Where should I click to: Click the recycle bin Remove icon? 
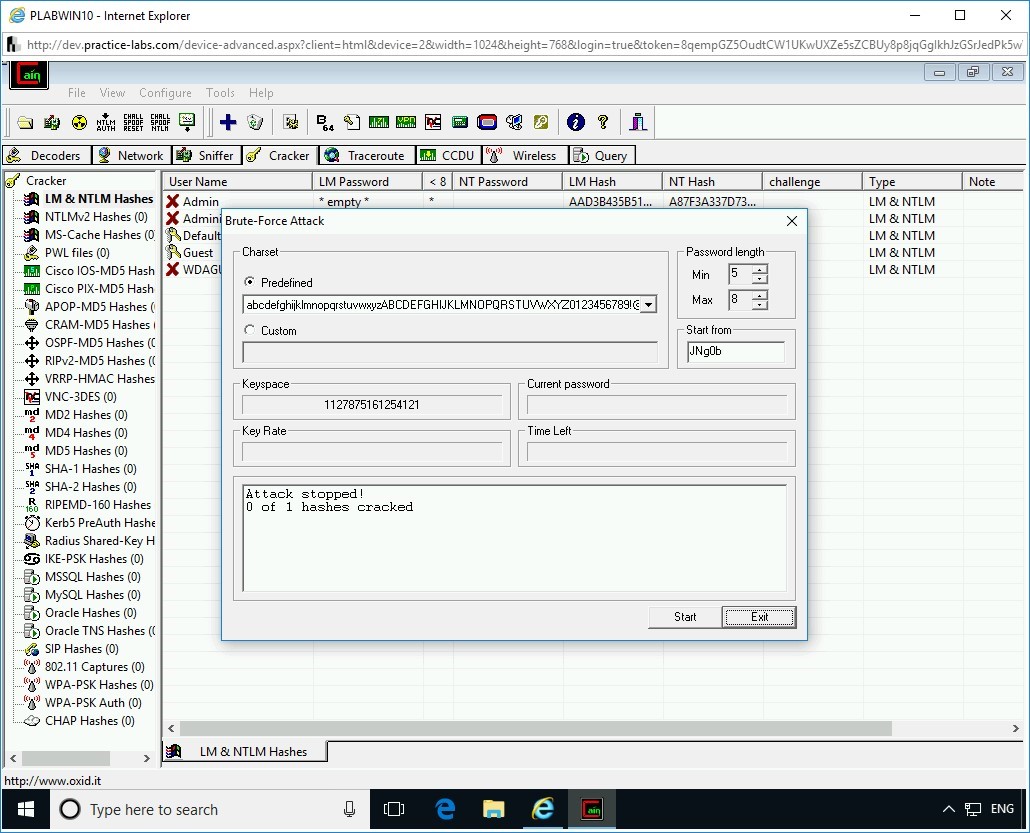pos(255,122)
